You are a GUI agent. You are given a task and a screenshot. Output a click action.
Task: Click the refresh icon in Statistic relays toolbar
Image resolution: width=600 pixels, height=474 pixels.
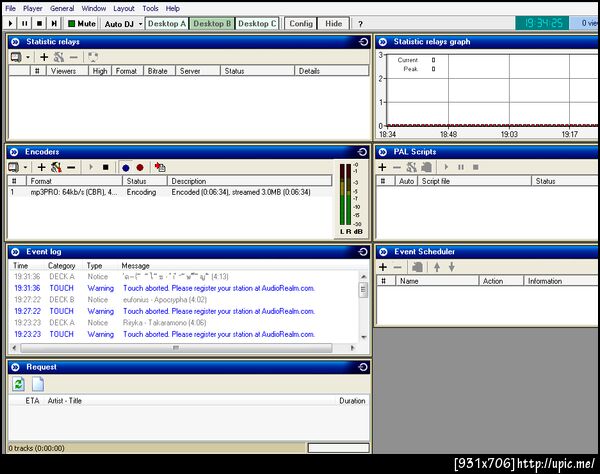pyautogui.click(x=93, y=57)
